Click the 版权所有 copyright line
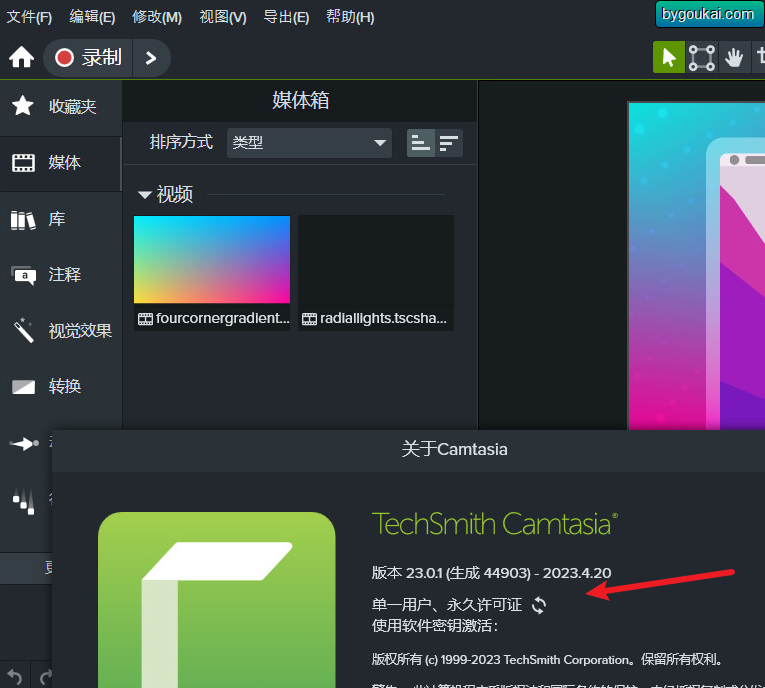Image resolution: width=765 pixels, height=688 pixels. [x=547, y=660]
